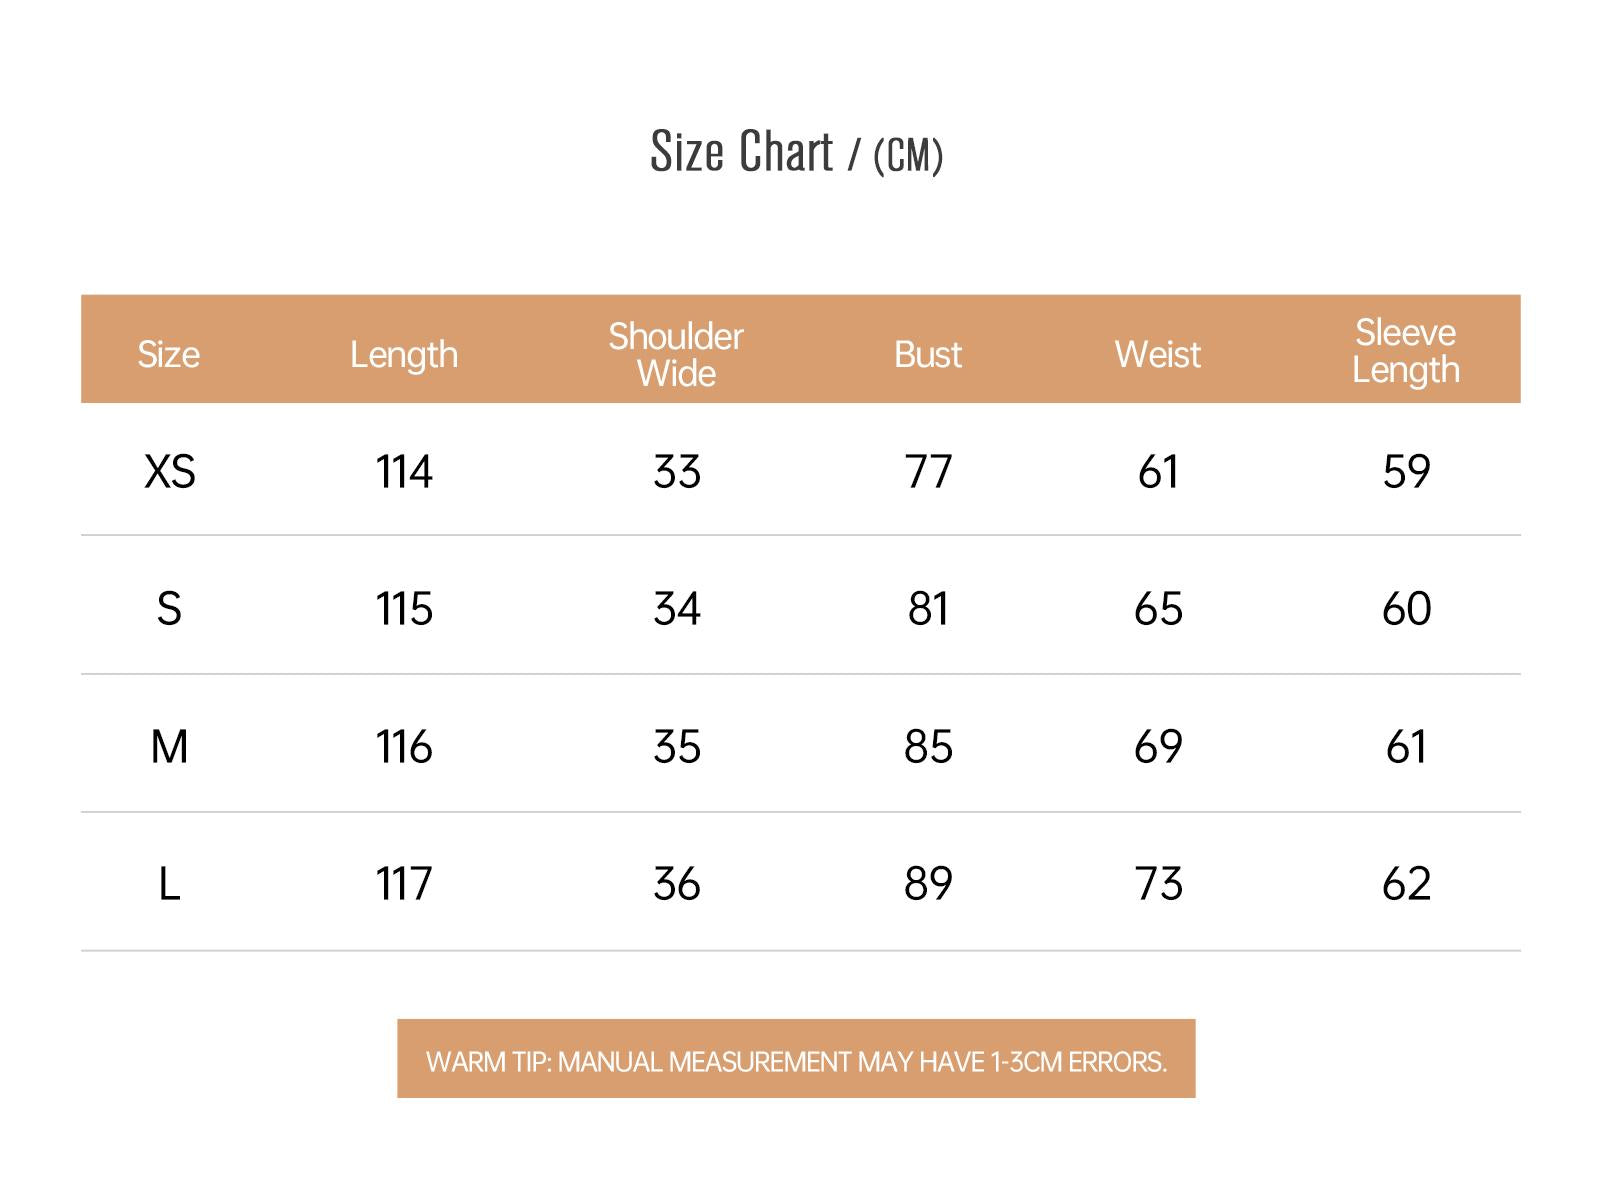Click the L sleeve length value 62
The height and width of the screenshot is (1200, 1600).
pos(1406,884)
